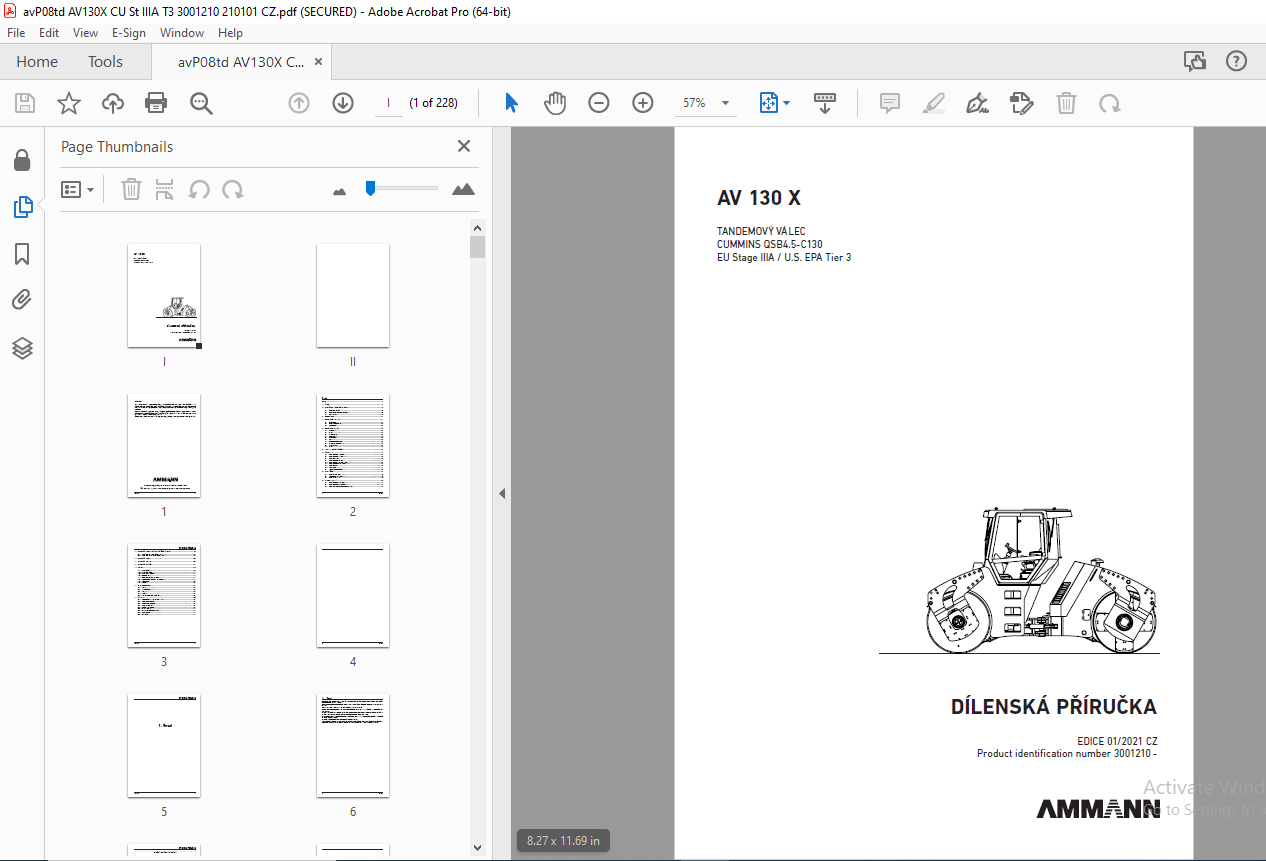The width and height of the screenshot is (1266, 861).
Task: Select the avP08td AV130X document tab
Action: [x=241, y=62]
